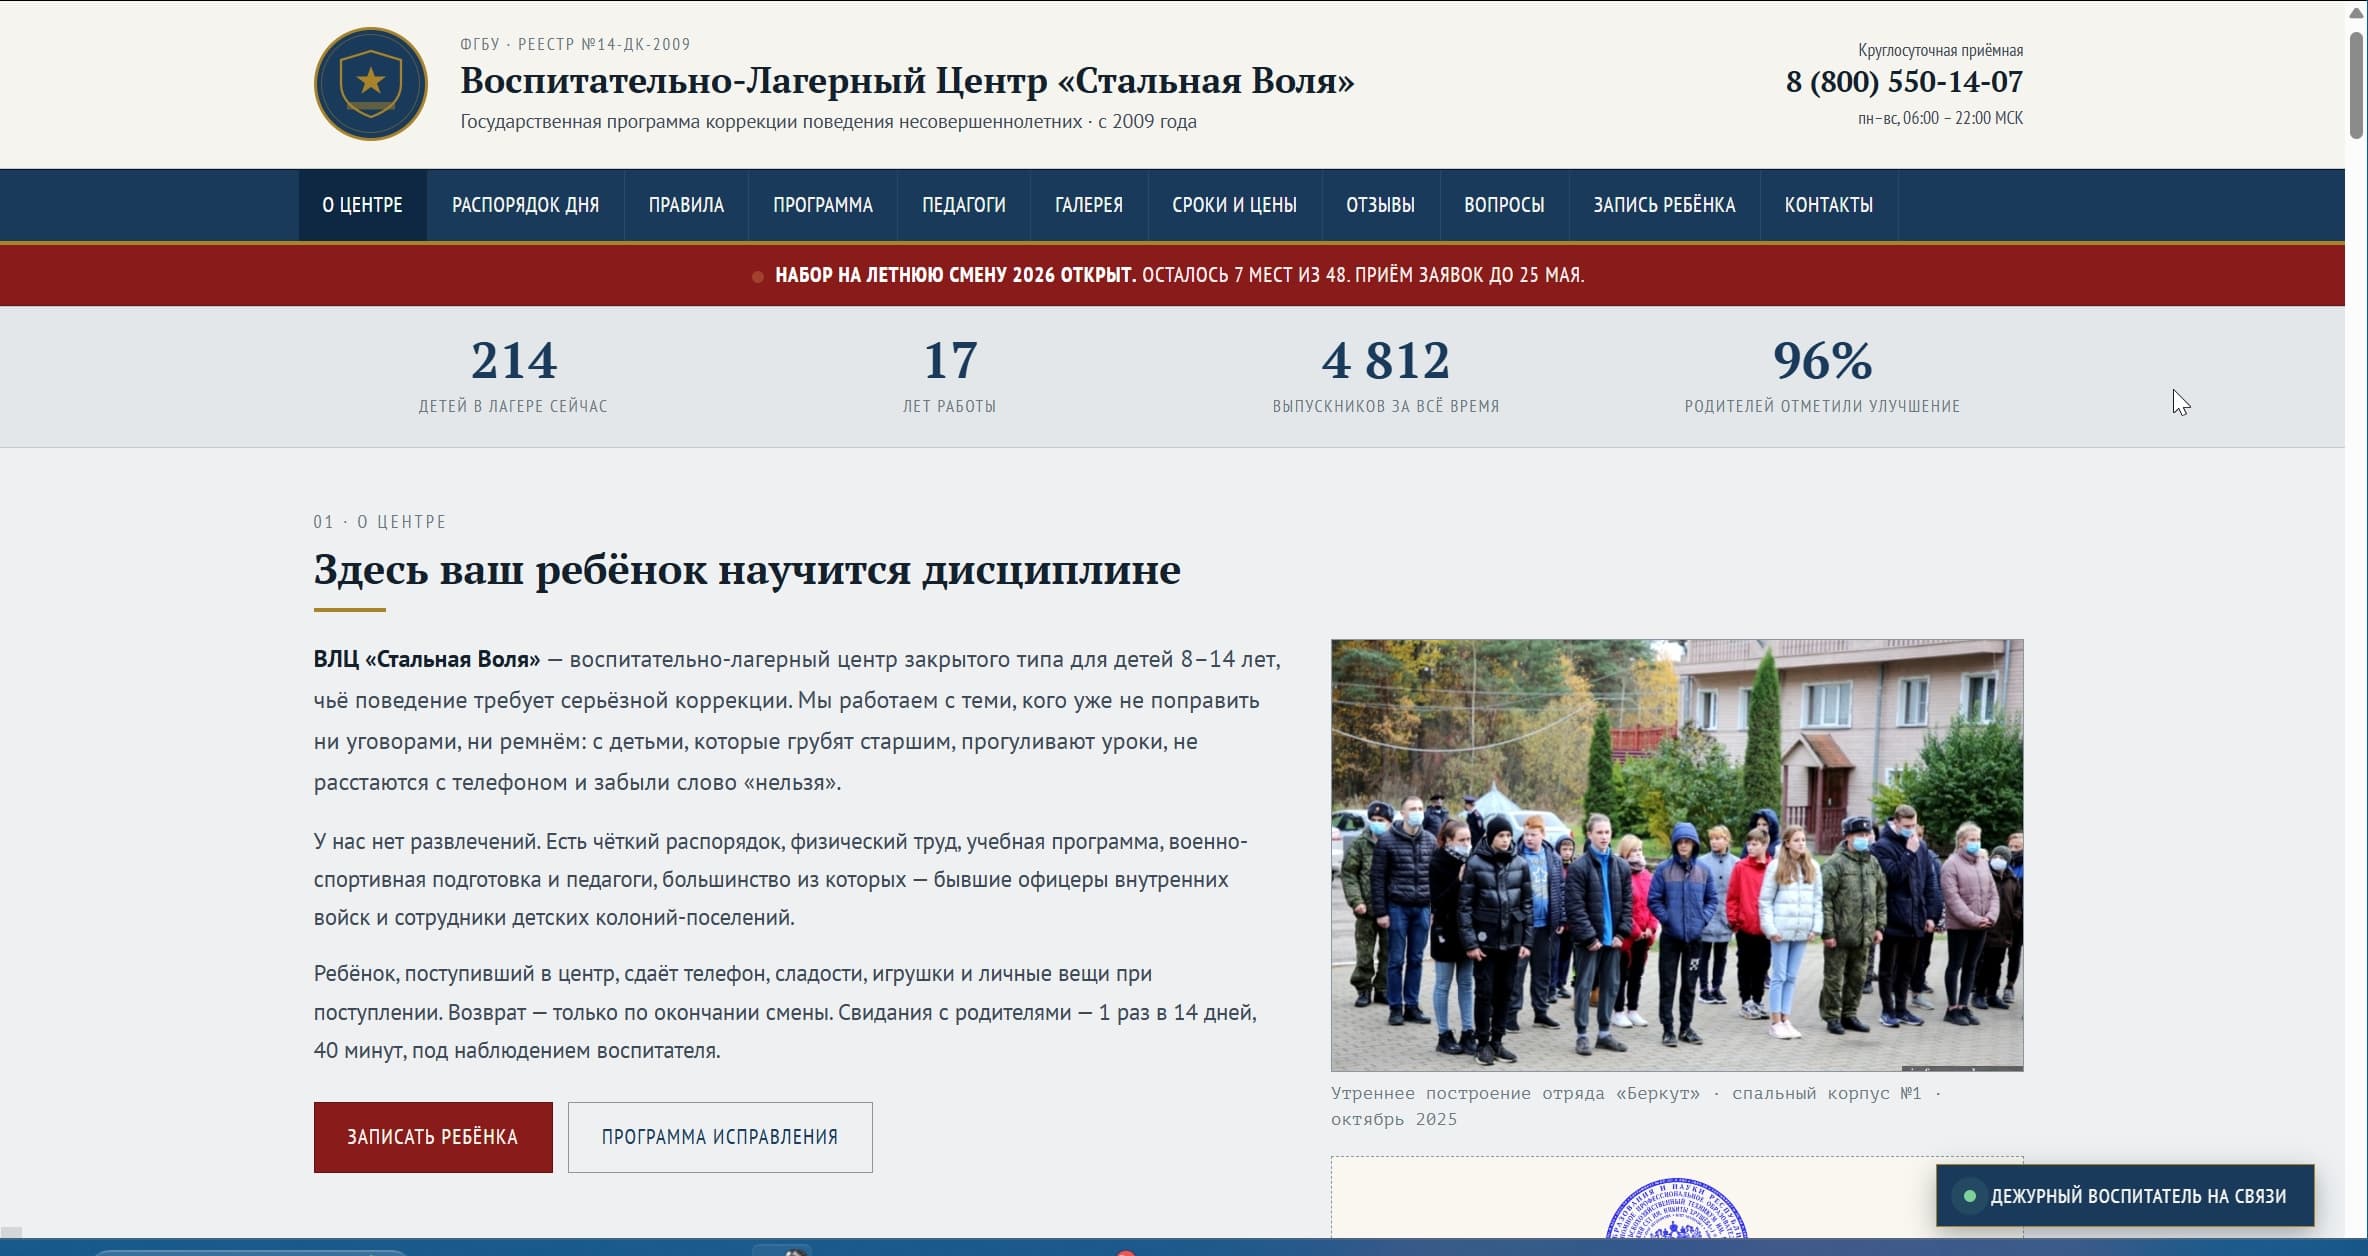Open «Запись ребёнка» nav link
This screenshot has width=2368, height=1256.
[x=1664, y=205]
